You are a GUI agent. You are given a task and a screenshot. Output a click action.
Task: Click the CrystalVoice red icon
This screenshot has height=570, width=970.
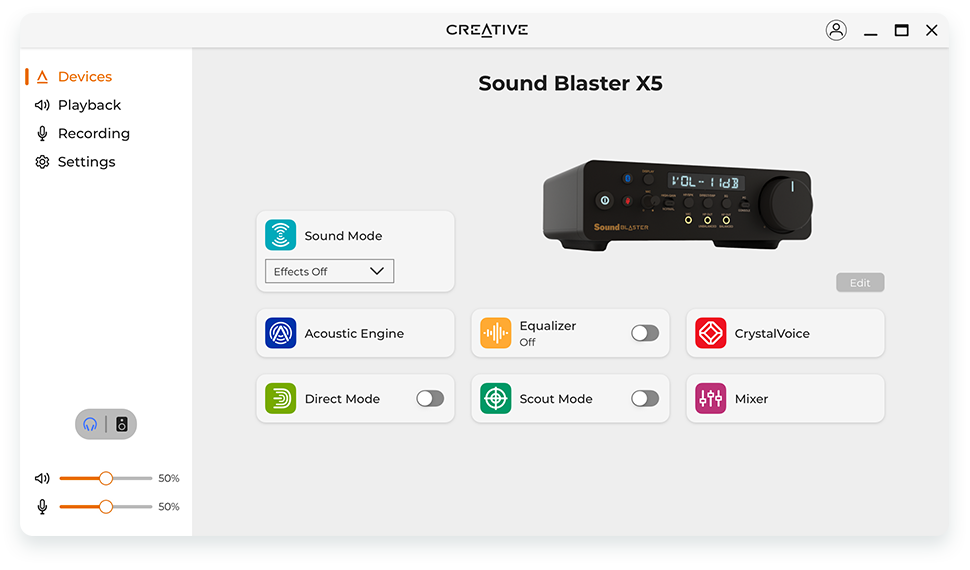[x=711, y=334]
